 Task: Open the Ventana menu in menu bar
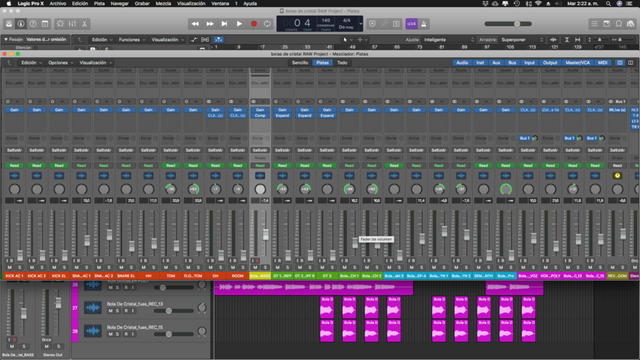pos(220,3)
